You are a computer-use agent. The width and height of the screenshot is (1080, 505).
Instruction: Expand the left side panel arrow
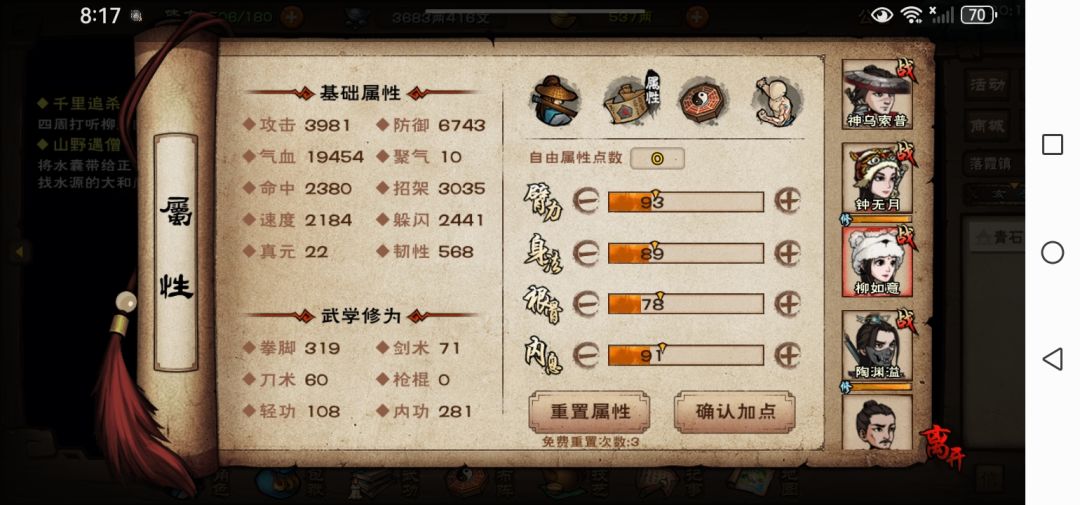tap(19, 252)
